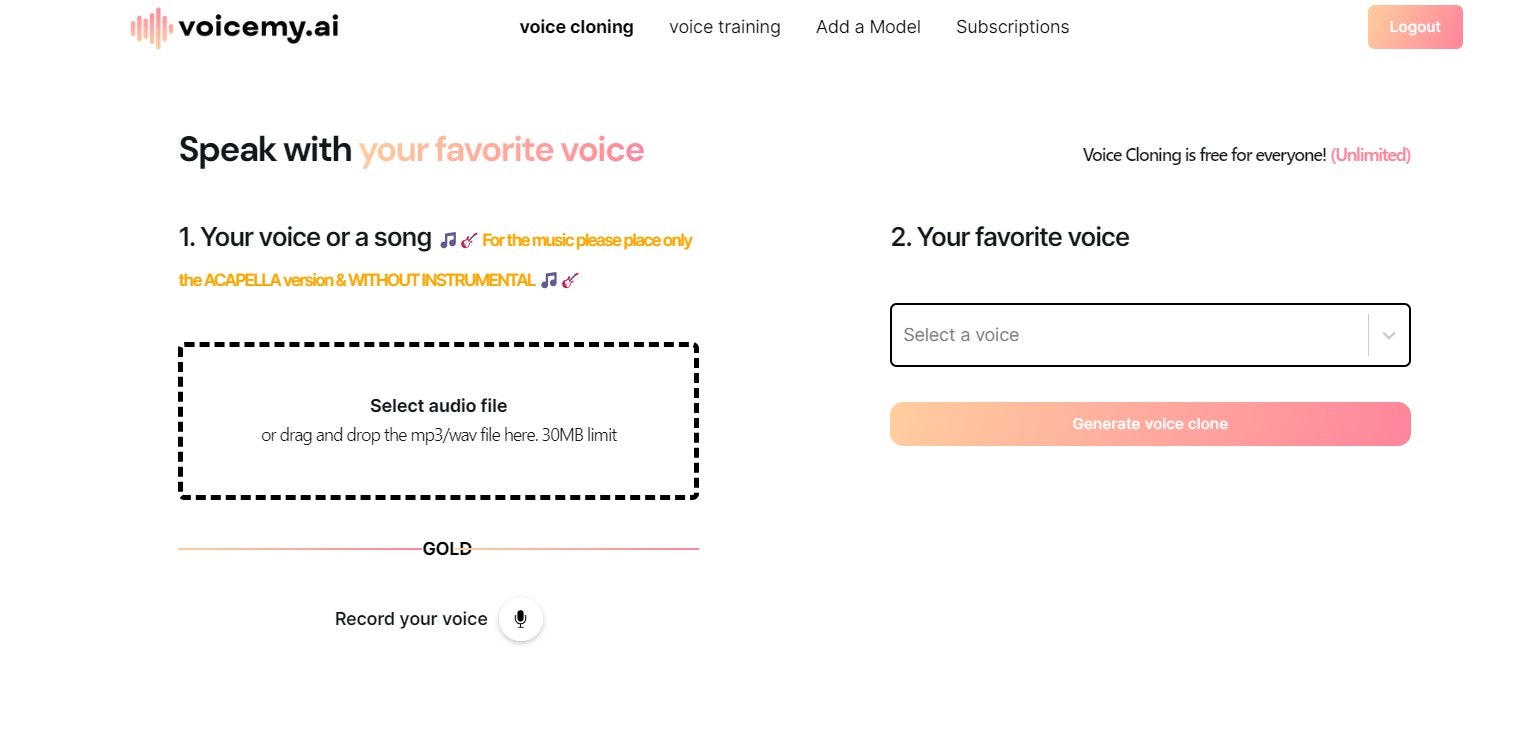This screenshot has height=744, width=1514.
Task: Click the guitar emoji beside song heading
Action: [x=469, y=240]
